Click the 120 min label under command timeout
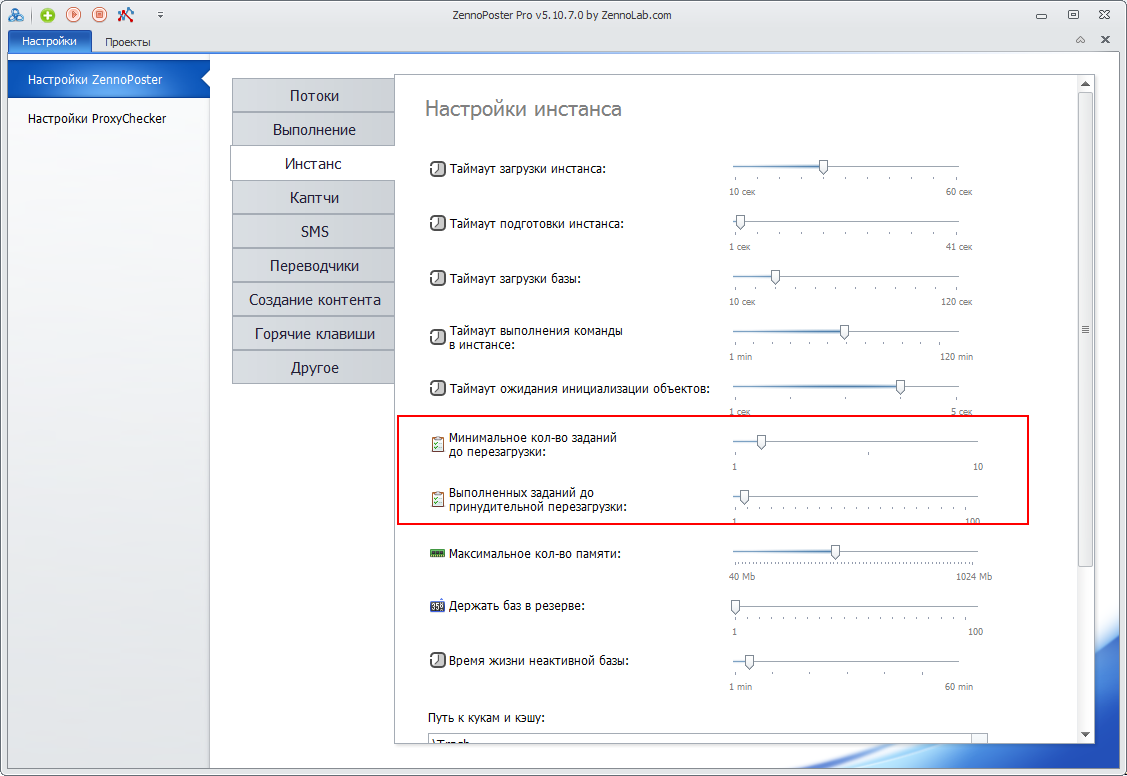 tap(957, 357)
